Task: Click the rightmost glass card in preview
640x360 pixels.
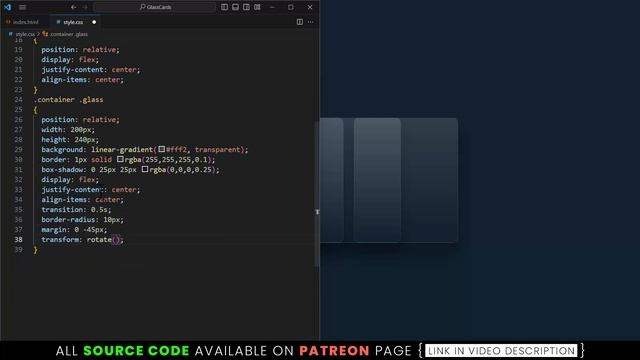Action: [429, 180]
